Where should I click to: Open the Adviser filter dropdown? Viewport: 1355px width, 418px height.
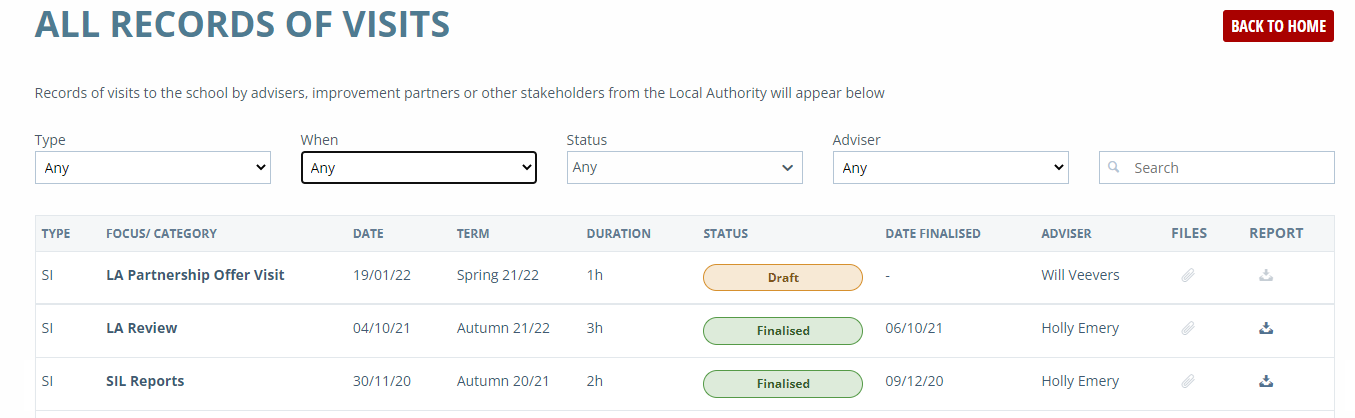(x=950, y=168)
